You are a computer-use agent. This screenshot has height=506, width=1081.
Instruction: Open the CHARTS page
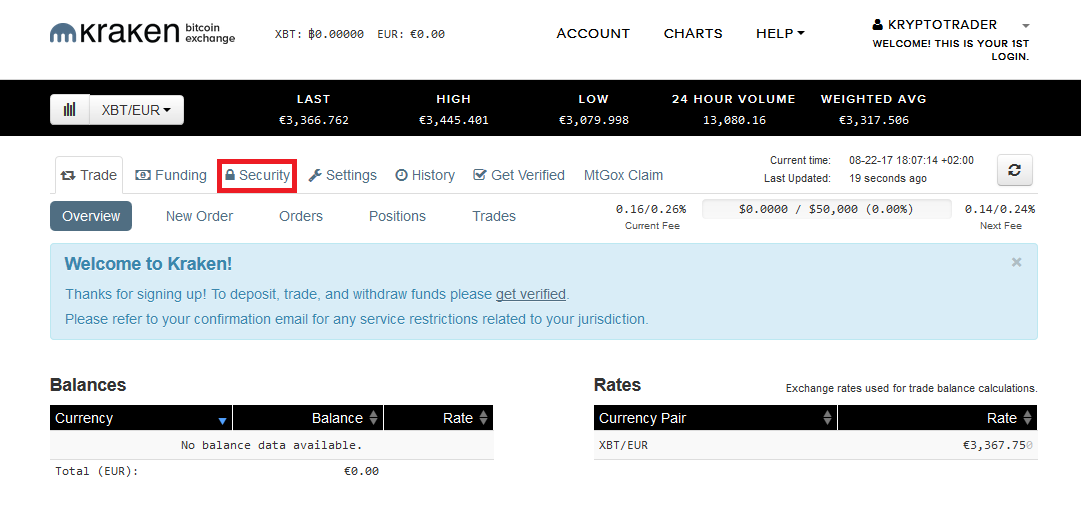pyautogui.click(x=693, y=33)
